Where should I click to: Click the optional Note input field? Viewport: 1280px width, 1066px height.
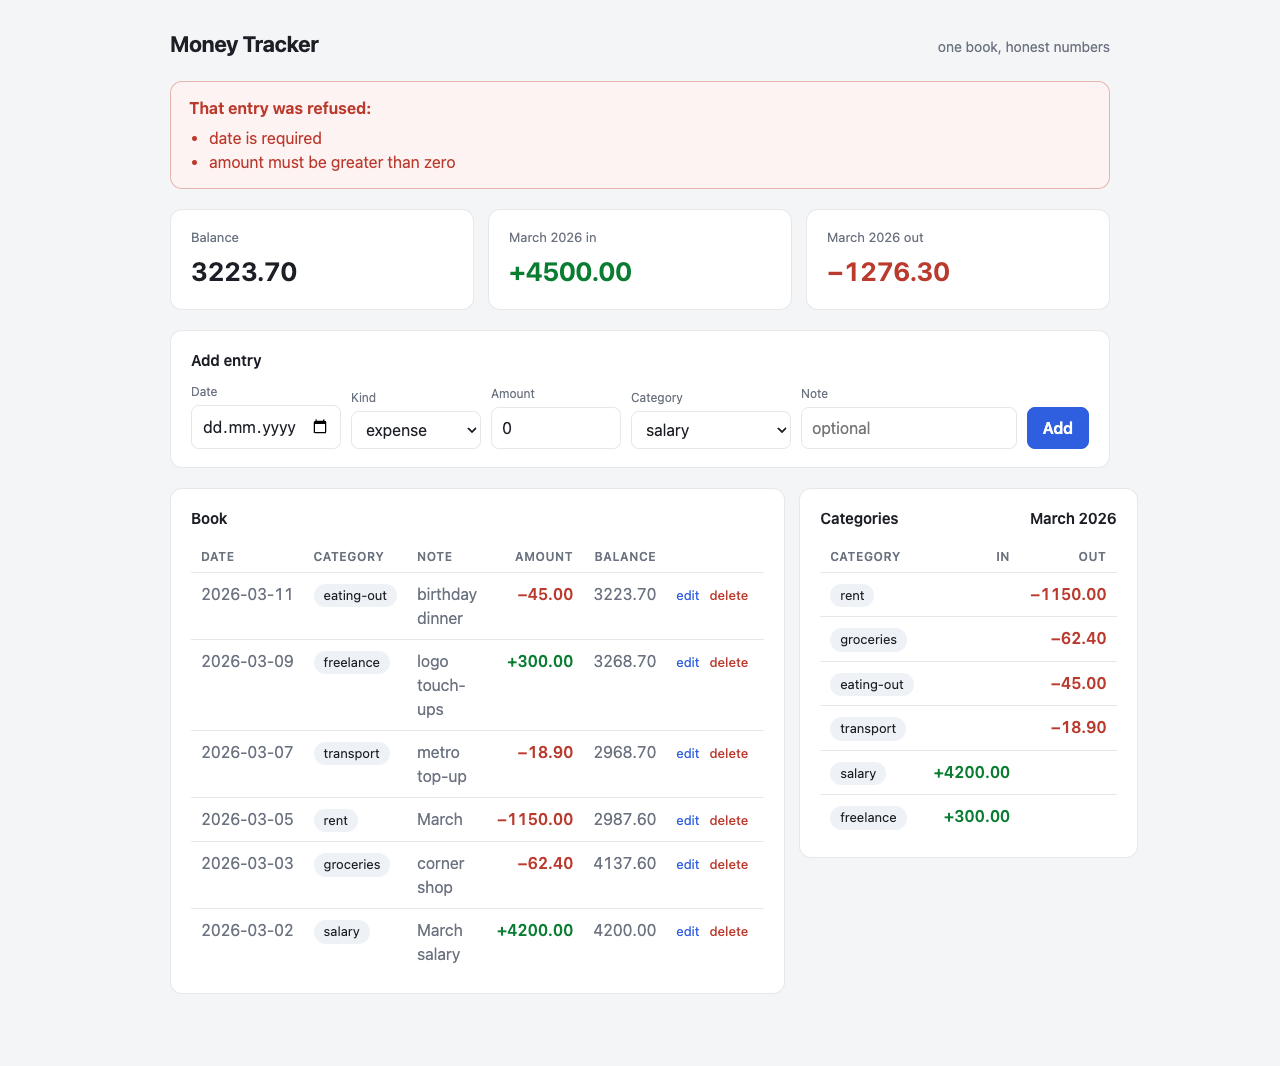pyautogui.click(x=909, y=428)
